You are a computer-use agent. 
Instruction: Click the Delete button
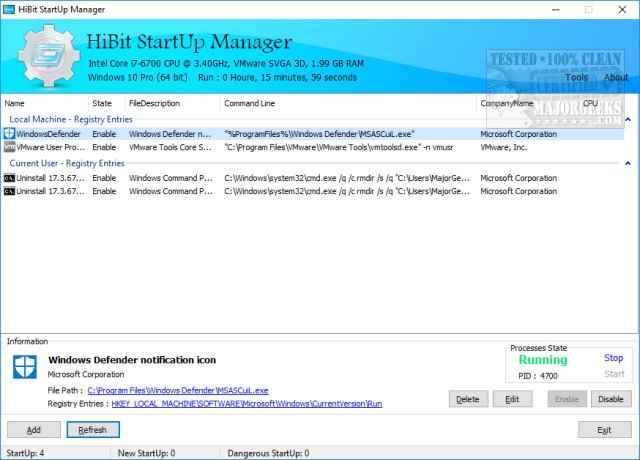(468, 399)
